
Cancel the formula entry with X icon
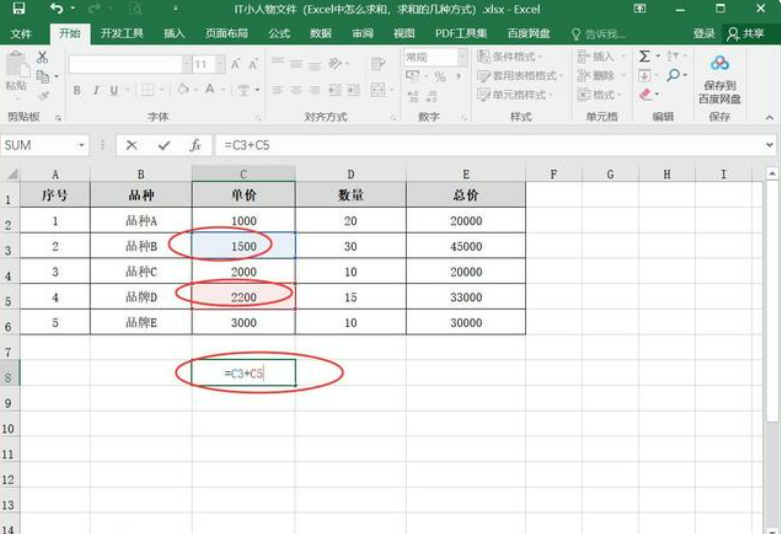coord(131,145)
